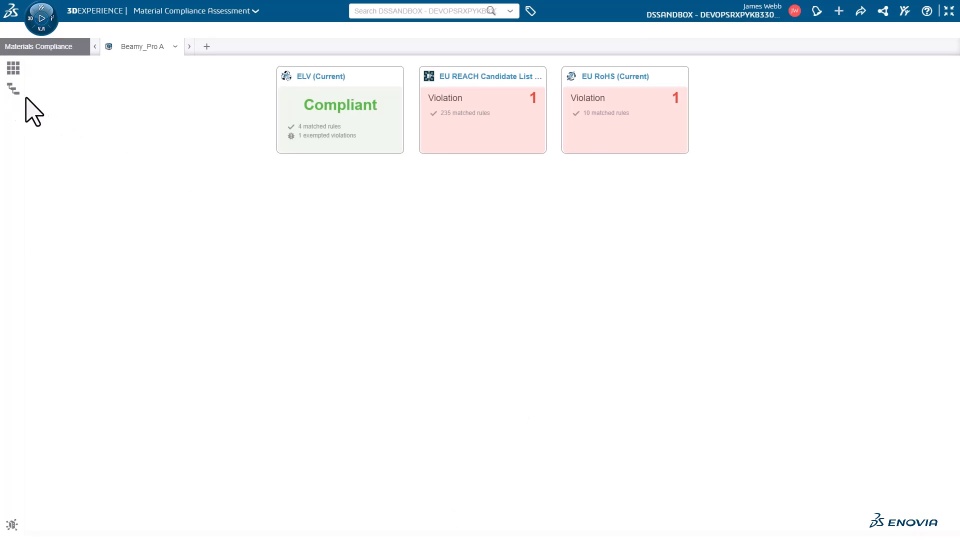
Task: Open the 3DEXPERIENCE compass
Action: (41, 18)
